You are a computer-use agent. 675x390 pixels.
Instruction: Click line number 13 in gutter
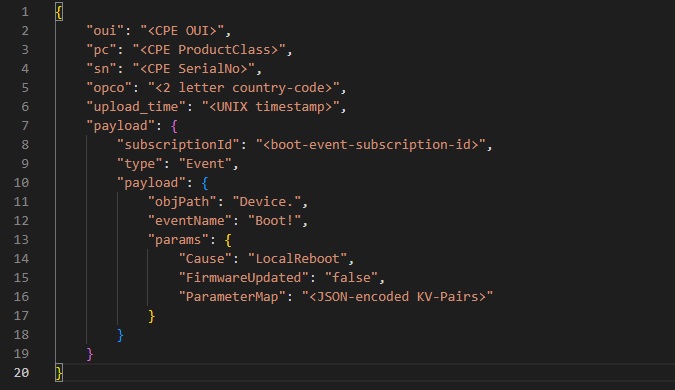tap(21, 239)
